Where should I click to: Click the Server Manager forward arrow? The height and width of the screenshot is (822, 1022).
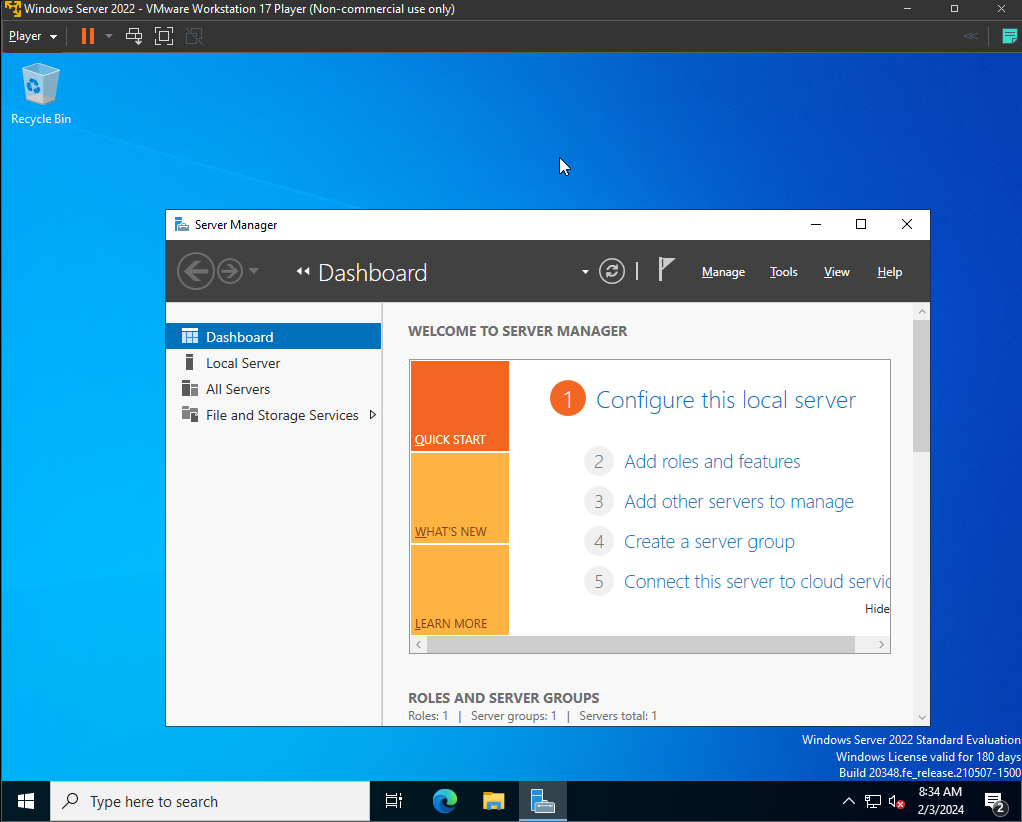click(x=229, y=271)
